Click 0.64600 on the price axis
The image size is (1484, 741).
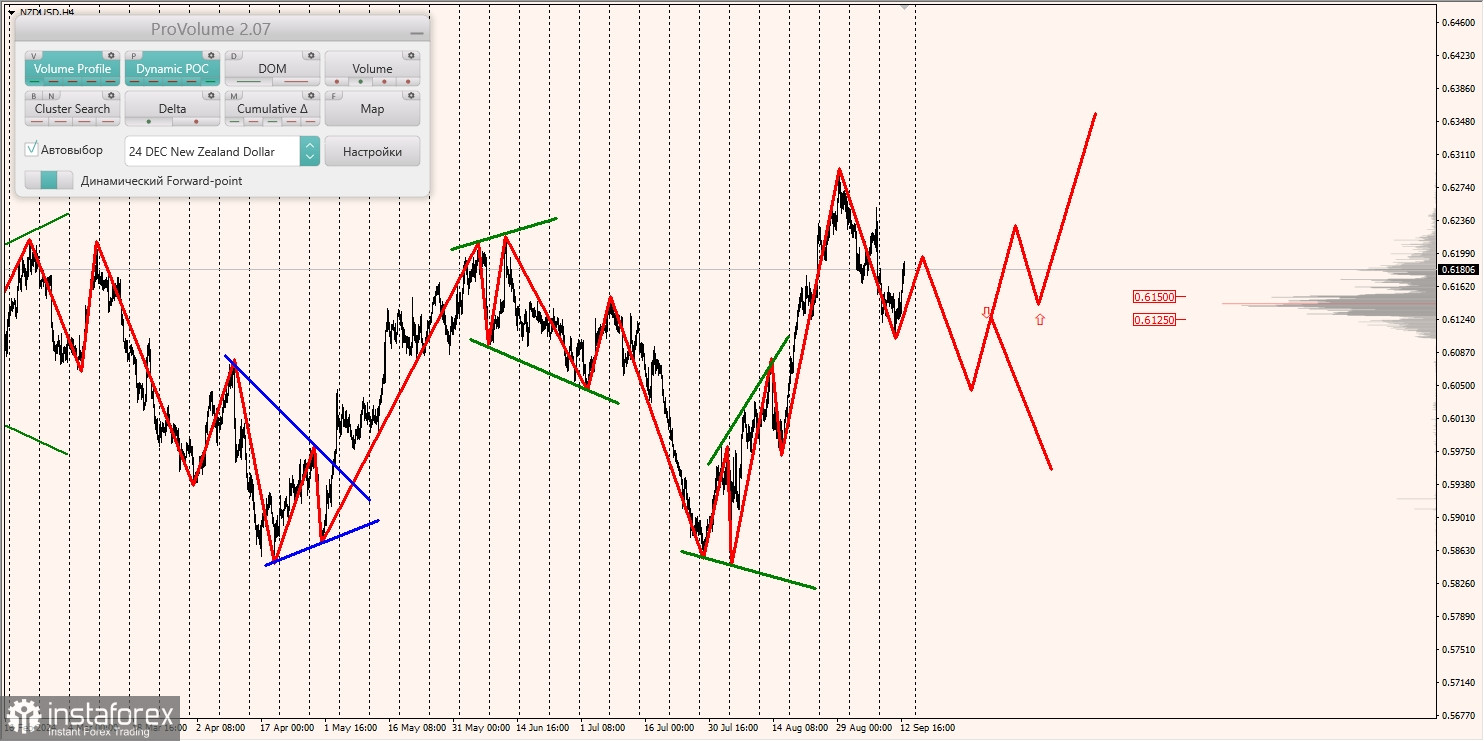point(1459,22)
